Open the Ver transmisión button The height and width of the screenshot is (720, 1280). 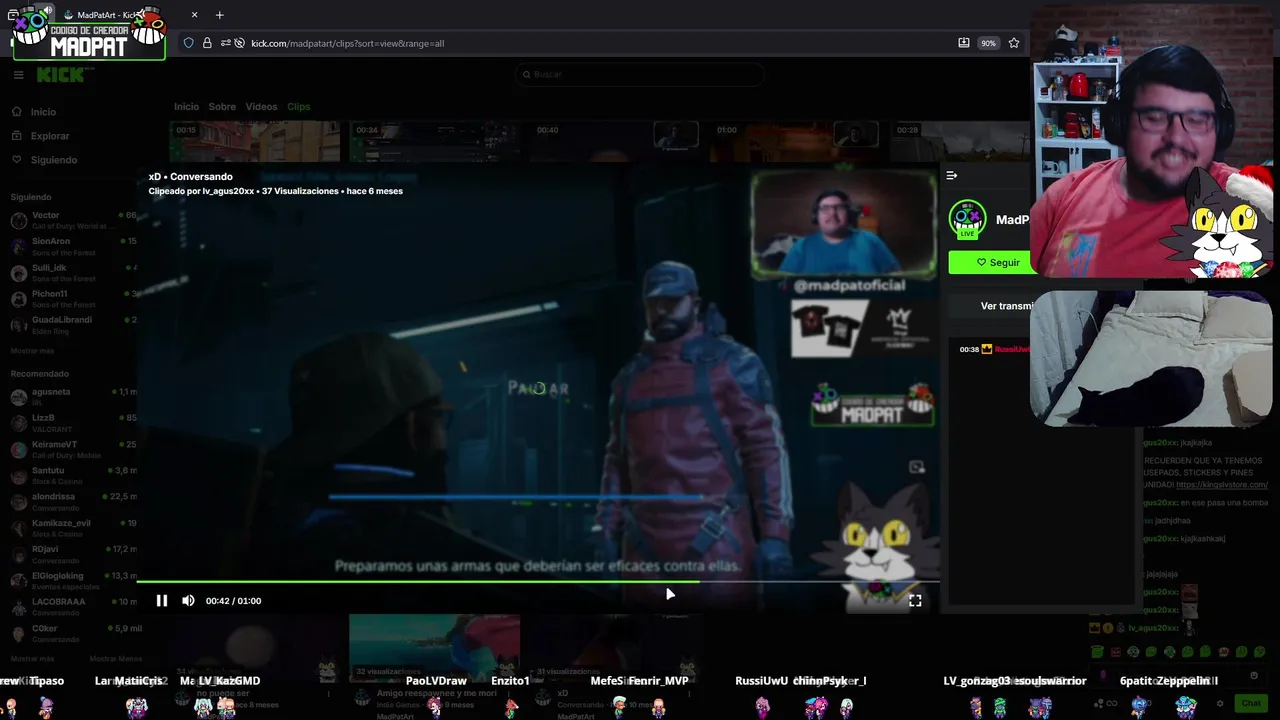coord(1005,306)
